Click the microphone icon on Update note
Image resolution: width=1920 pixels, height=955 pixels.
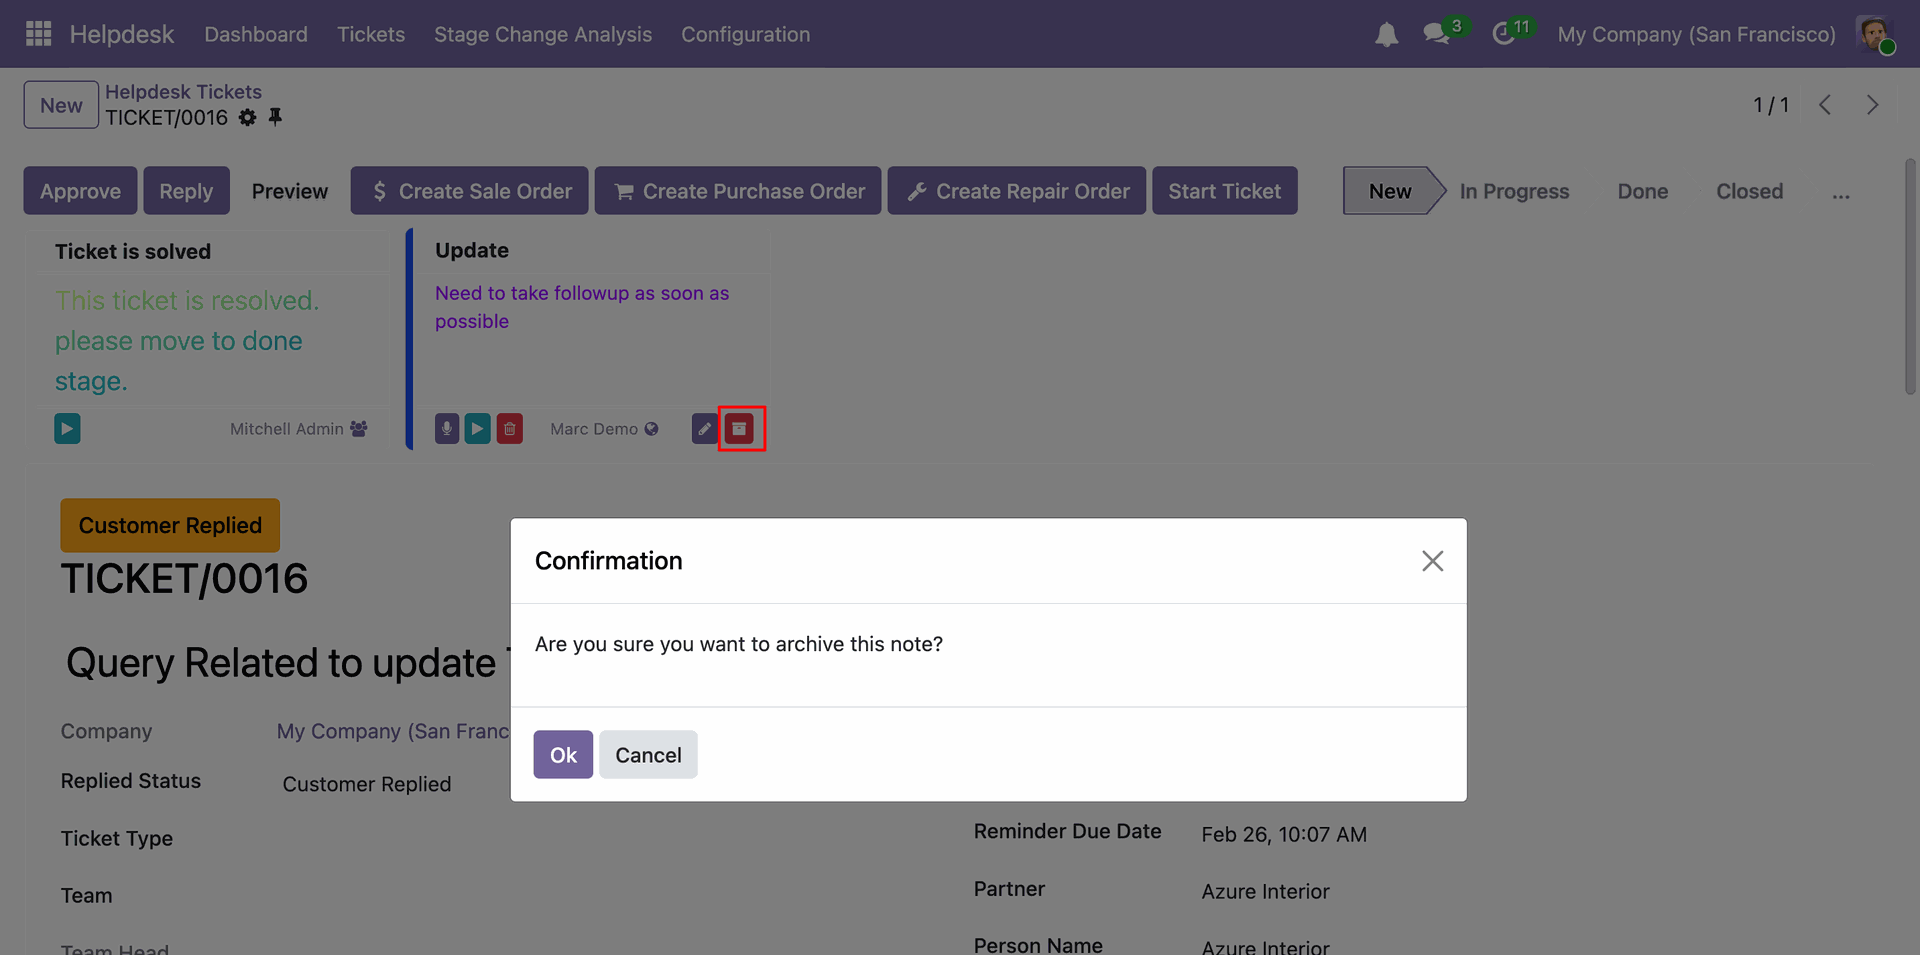click(447, 429)
